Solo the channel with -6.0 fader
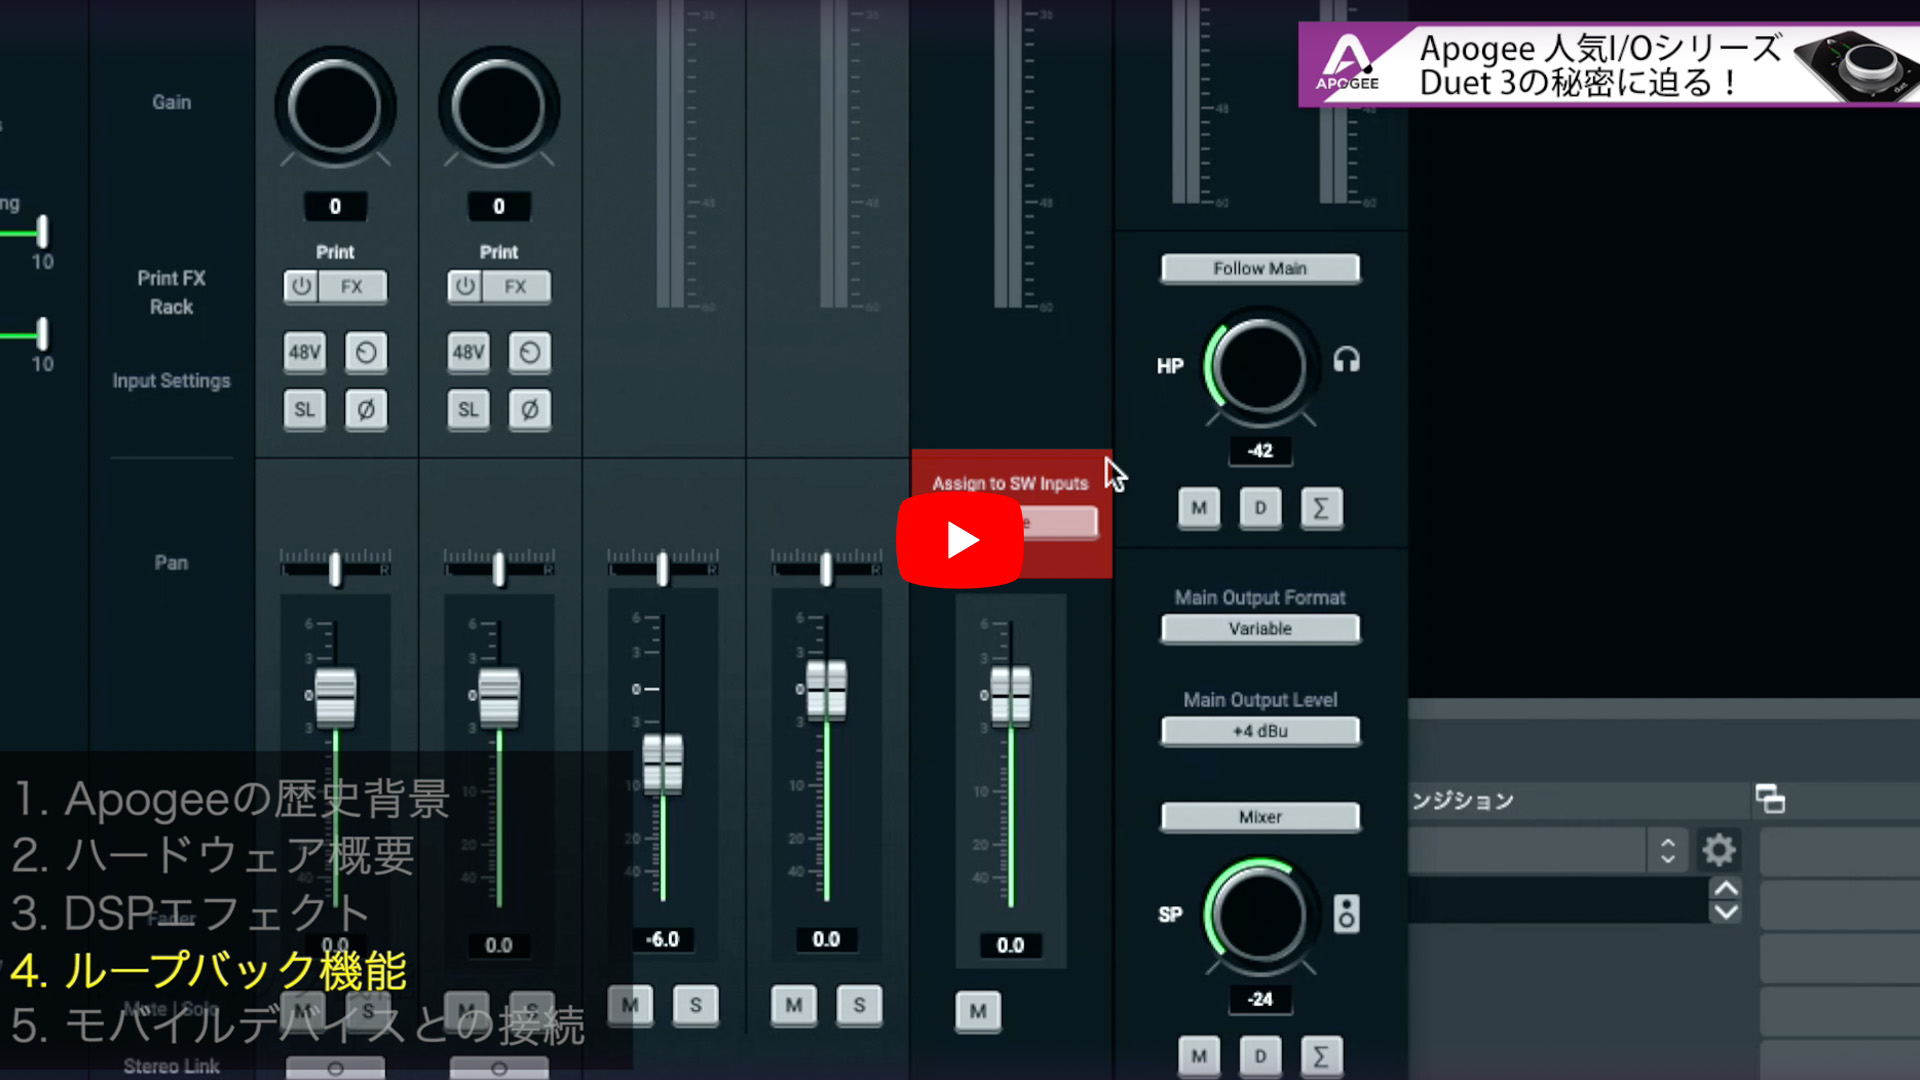Image resolution: width=1920 pixels, height=1080 pixels. pos(695,1005)
